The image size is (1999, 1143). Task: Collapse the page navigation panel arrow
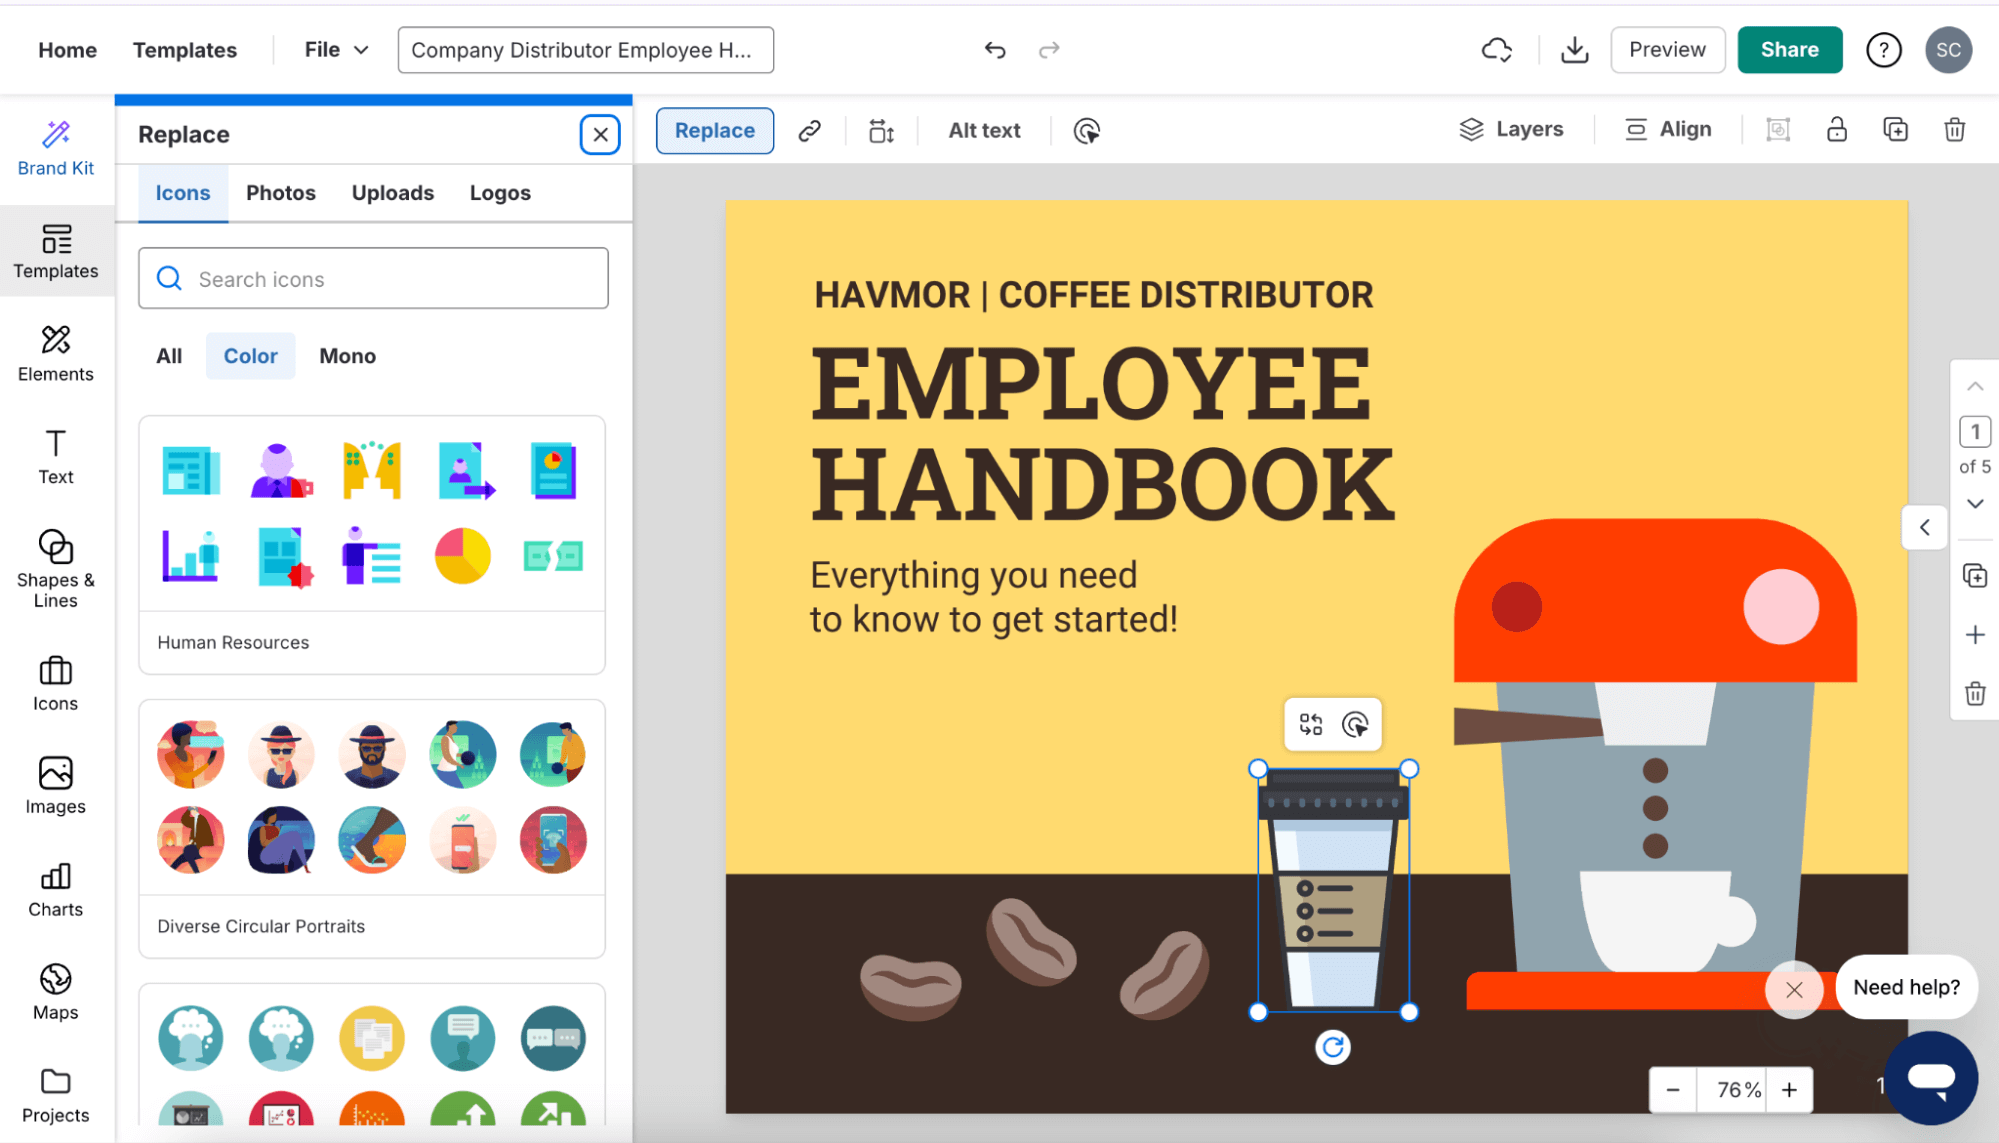[1923, 527]
